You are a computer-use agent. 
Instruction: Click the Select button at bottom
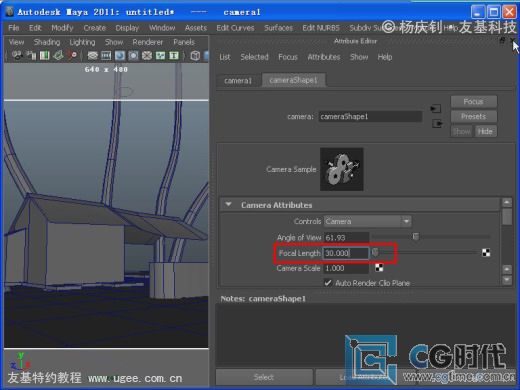click(x=264, y=377)
